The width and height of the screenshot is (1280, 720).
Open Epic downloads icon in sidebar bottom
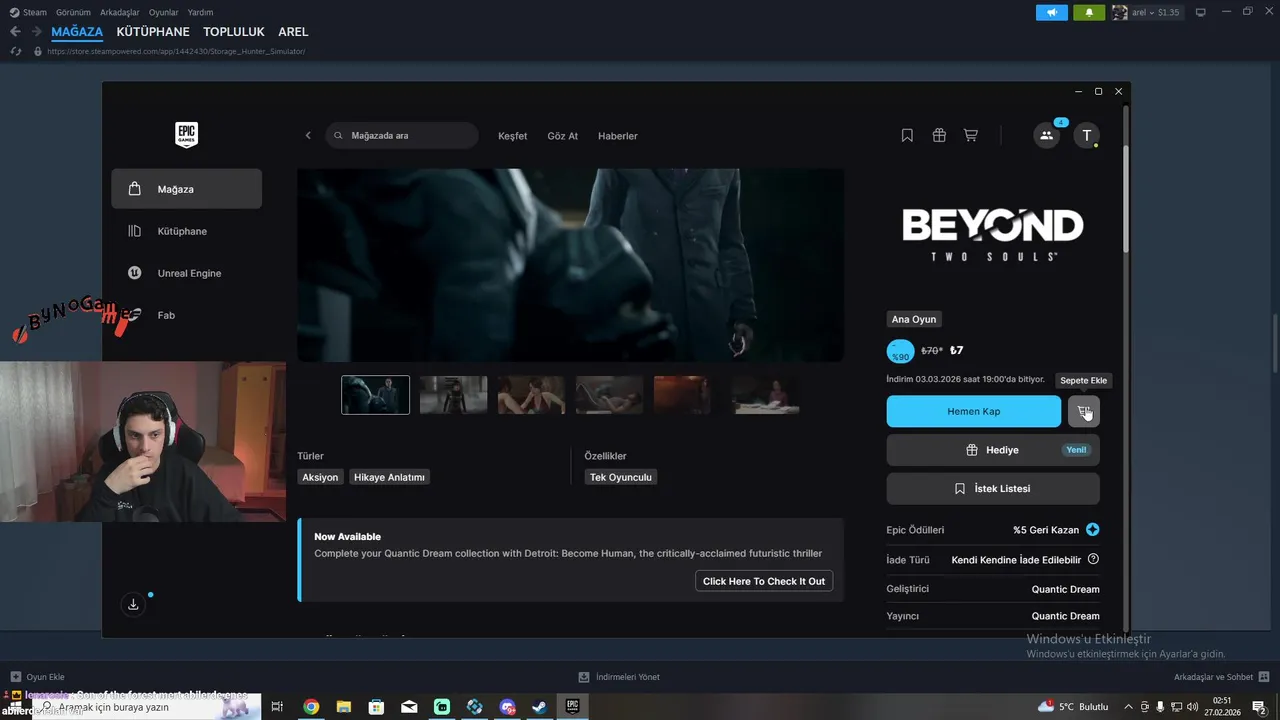click(133, 604)
